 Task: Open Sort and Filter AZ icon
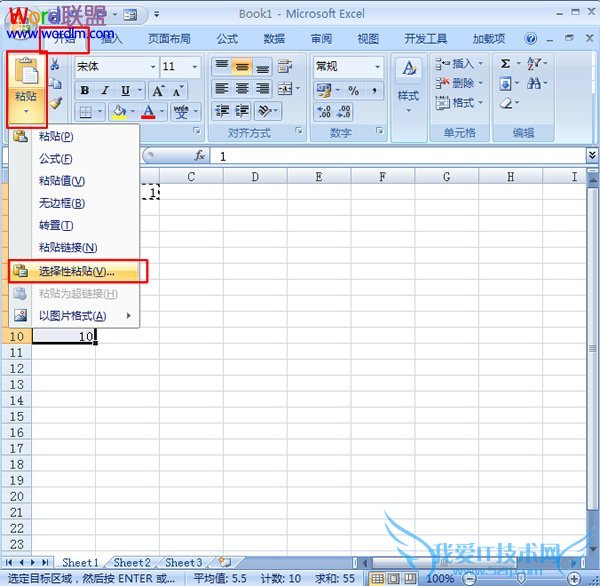click(x=533, y=63)
